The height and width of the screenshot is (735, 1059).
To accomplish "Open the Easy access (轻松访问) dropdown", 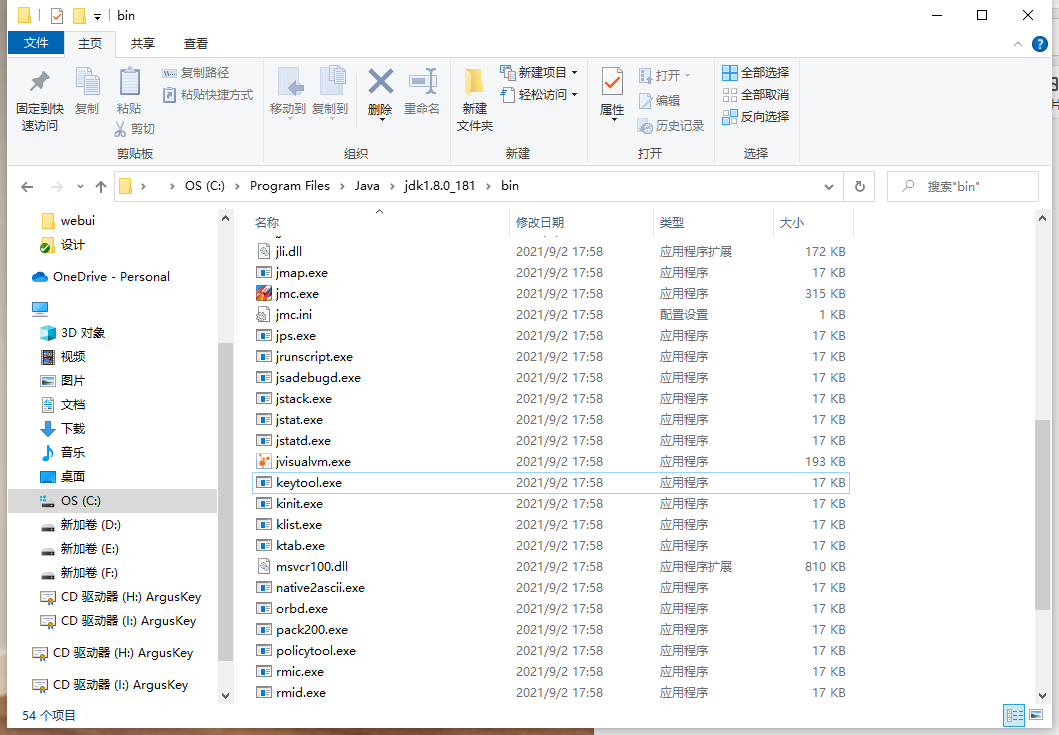I will tap(539, 95).
